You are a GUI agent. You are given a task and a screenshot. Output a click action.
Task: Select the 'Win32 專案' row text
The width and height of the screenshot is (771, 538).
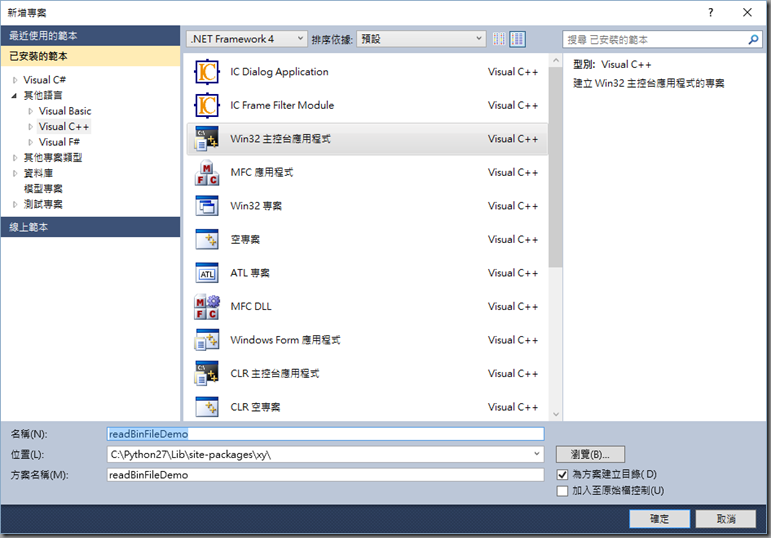(x=256, y=206)
